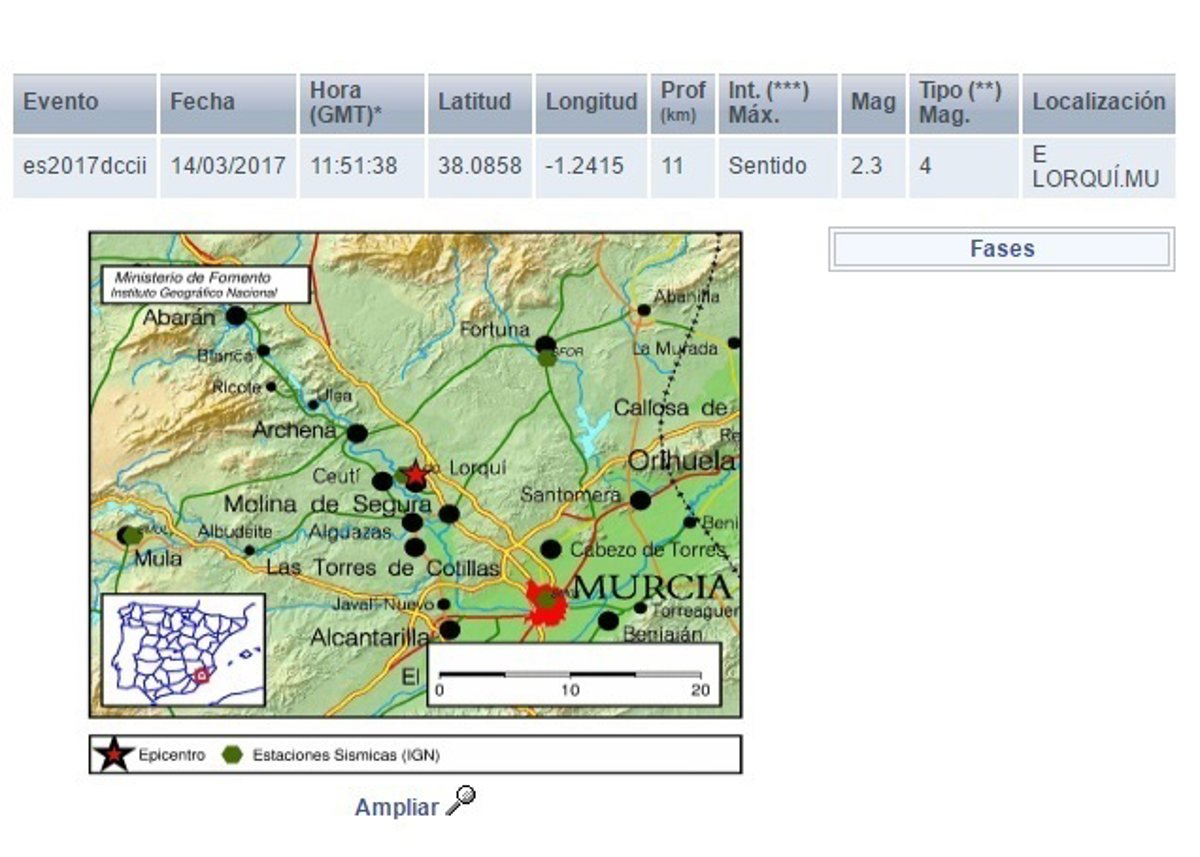Click the Spain inset map thumbnail
The width and height of the screenshot is (1200, 857).
183,650
